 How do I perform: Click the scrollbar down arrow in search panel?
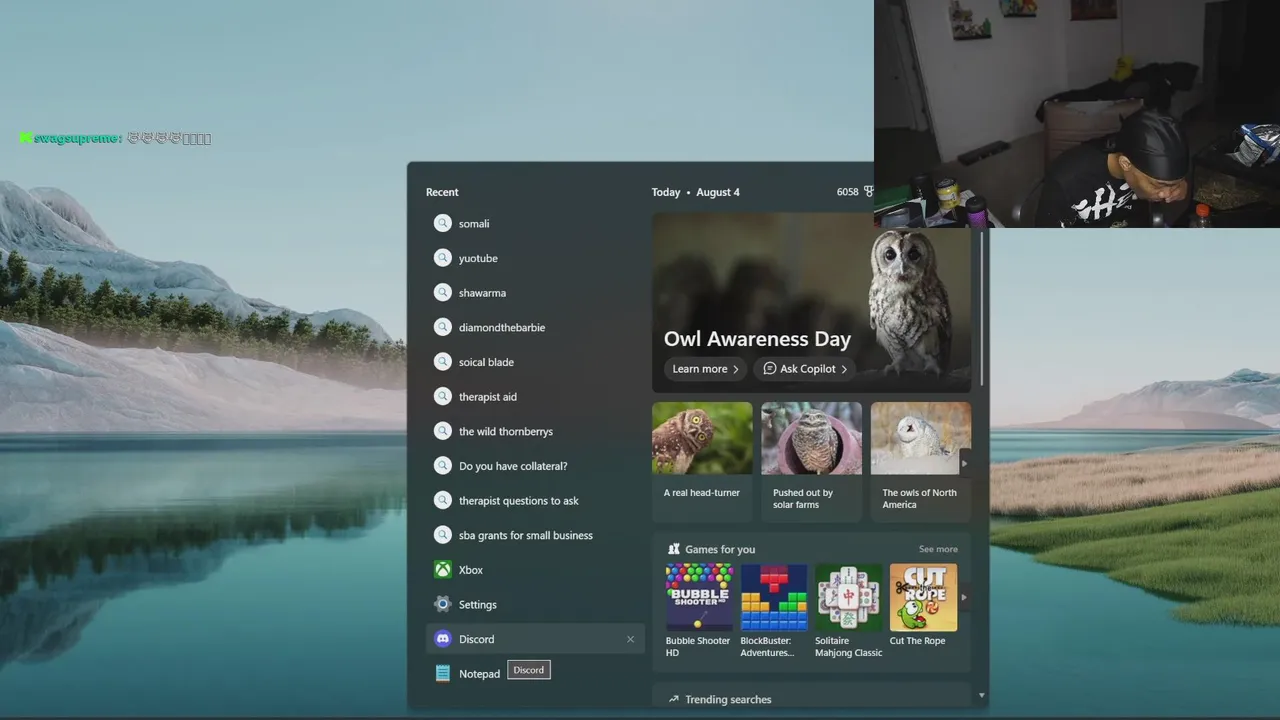tap(981, 695)
